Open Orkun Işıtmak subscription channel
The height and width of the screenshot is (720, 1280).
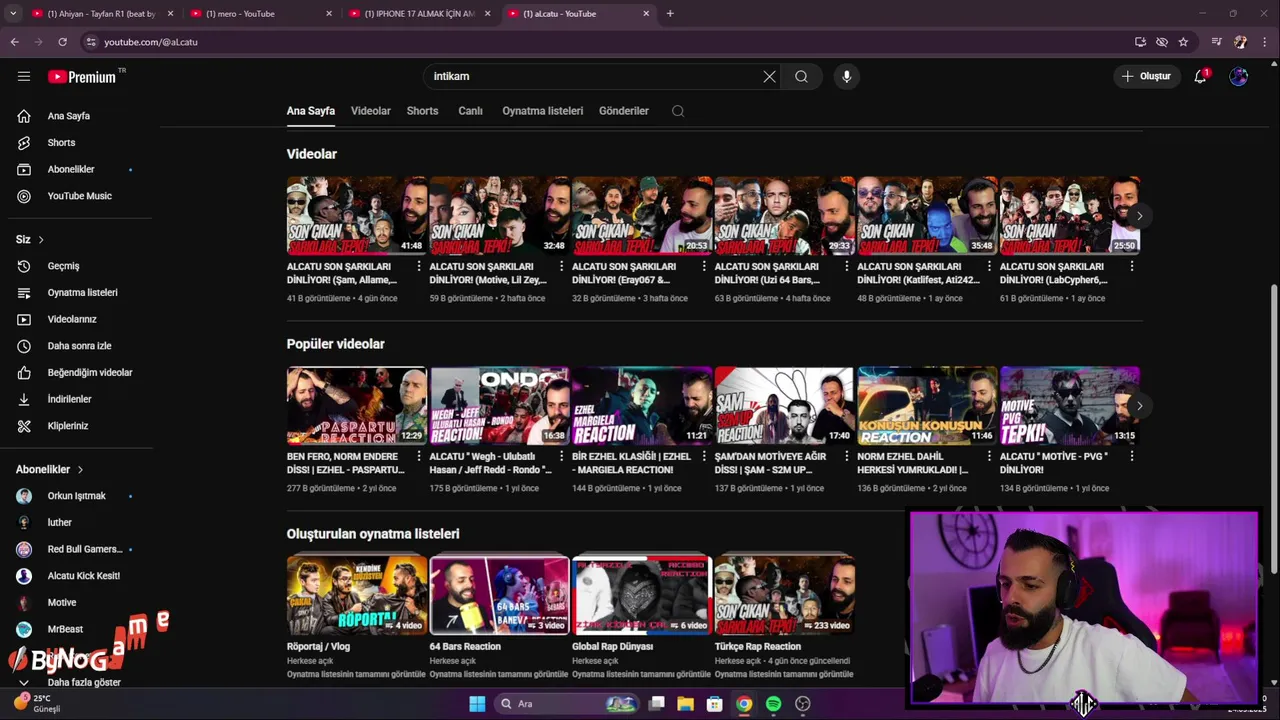77,496
